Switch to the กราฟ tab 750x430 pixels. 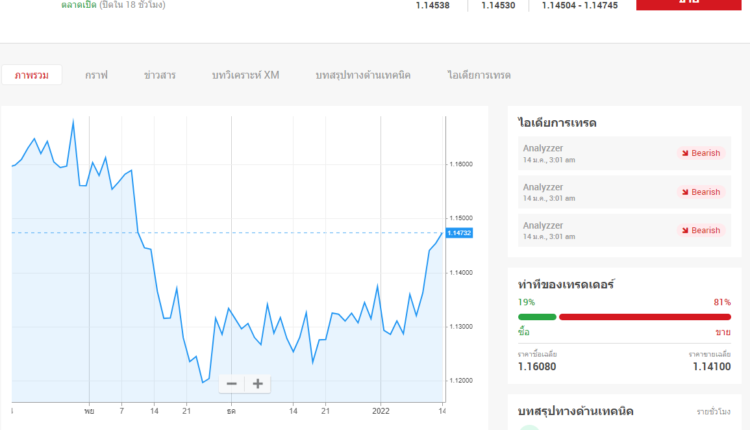click(96, 75)
